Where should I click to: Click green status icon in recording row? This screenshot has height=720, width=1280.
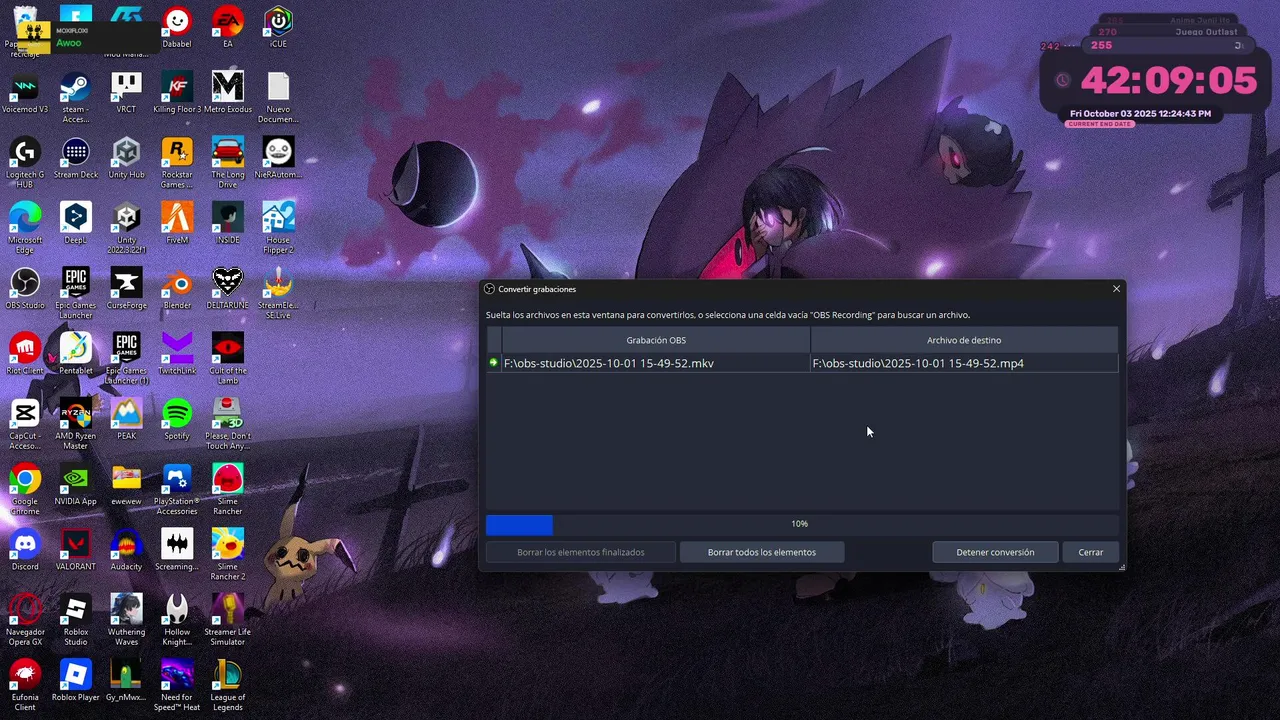[493, 363]
